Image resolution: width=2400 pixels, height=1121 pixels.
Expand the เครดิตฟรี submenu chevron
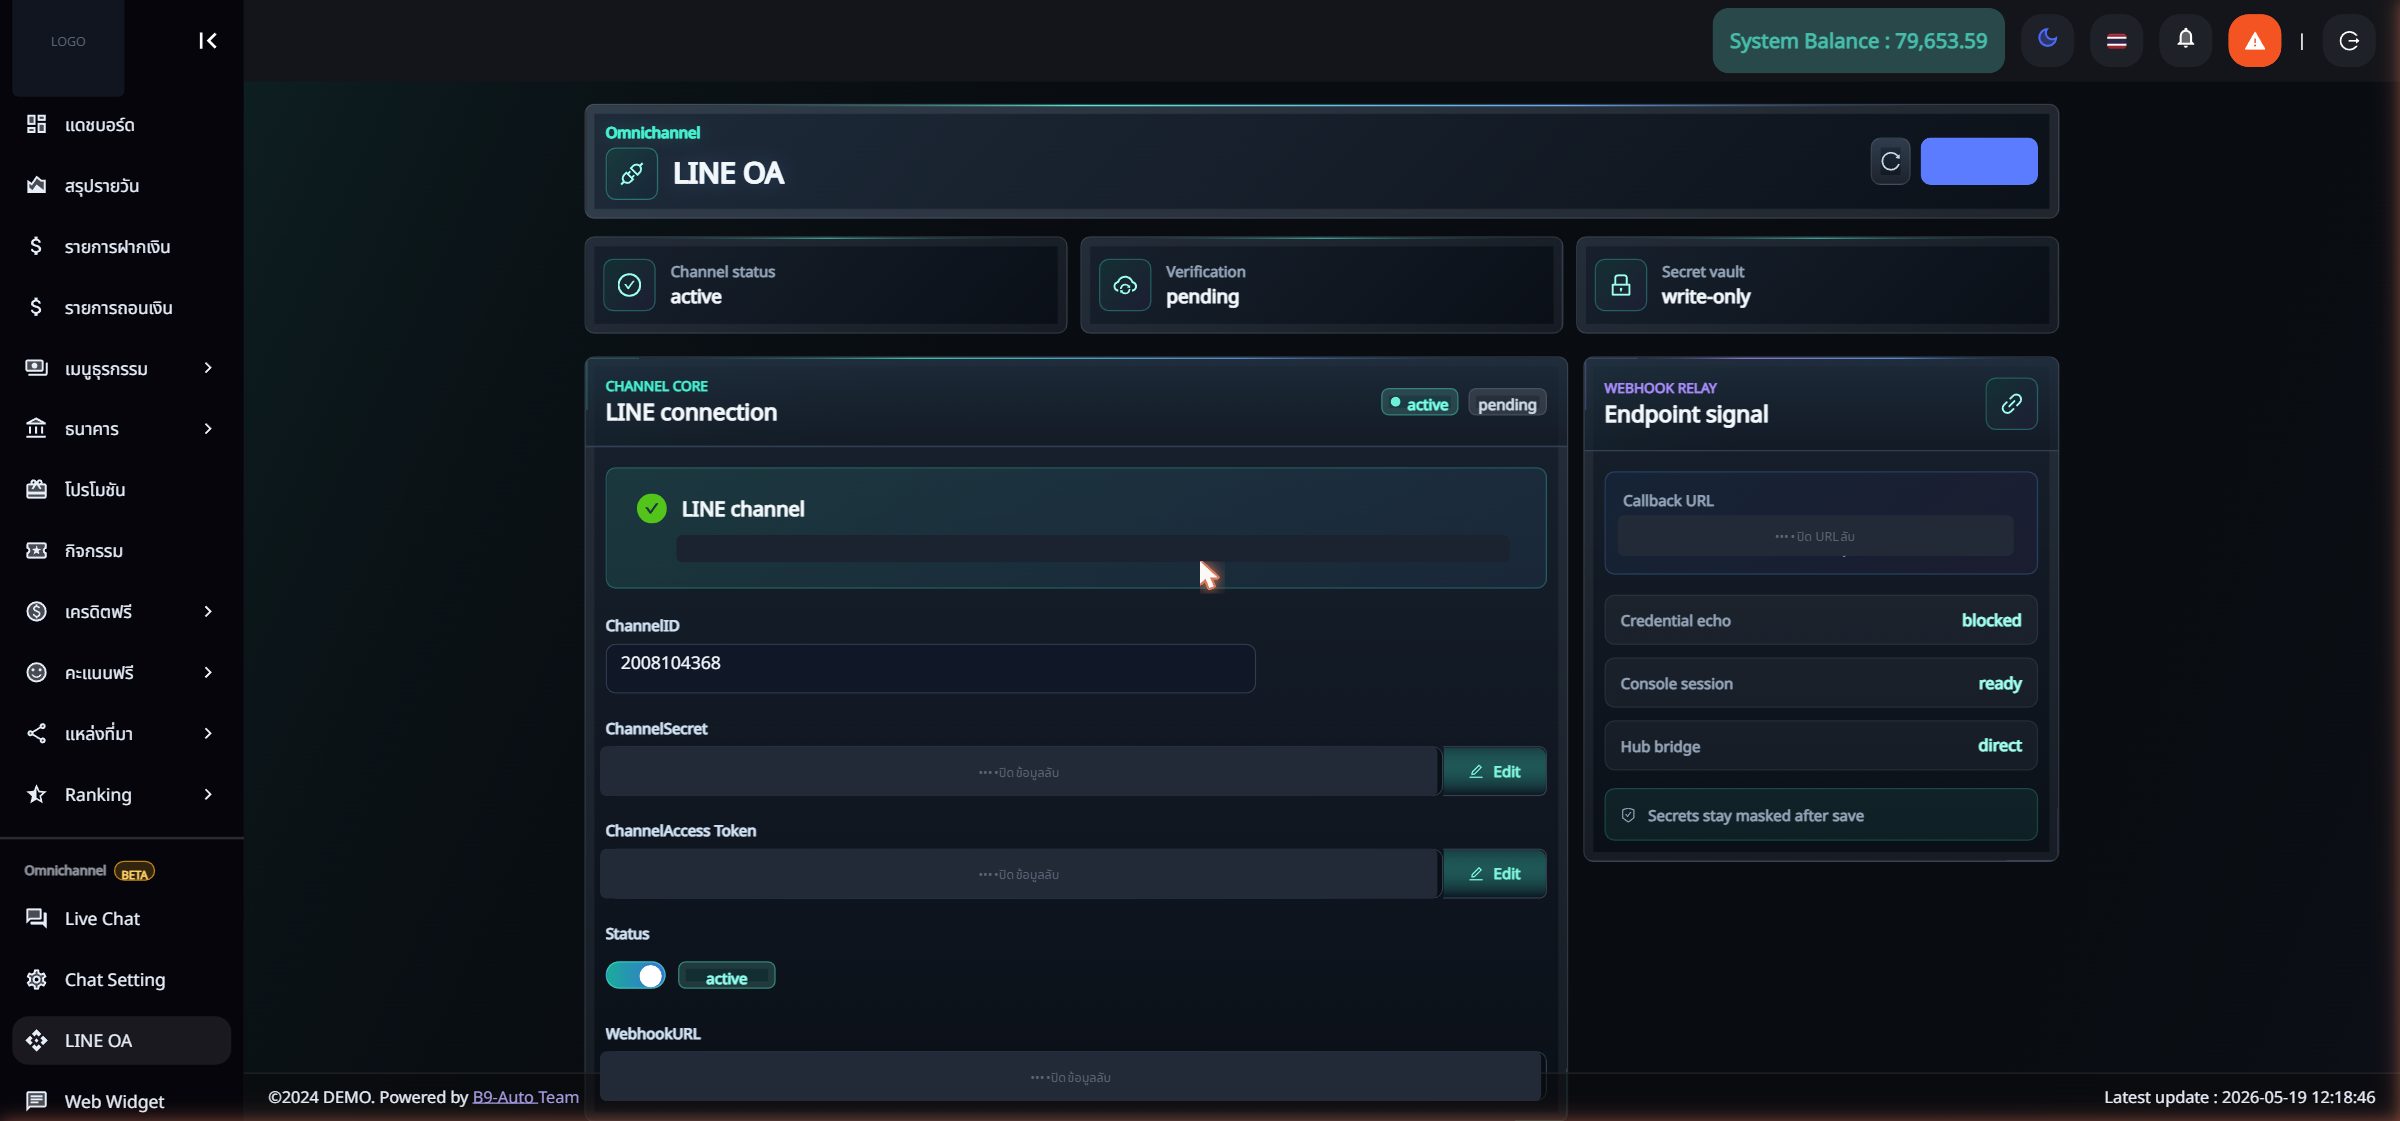coord(208,611)
